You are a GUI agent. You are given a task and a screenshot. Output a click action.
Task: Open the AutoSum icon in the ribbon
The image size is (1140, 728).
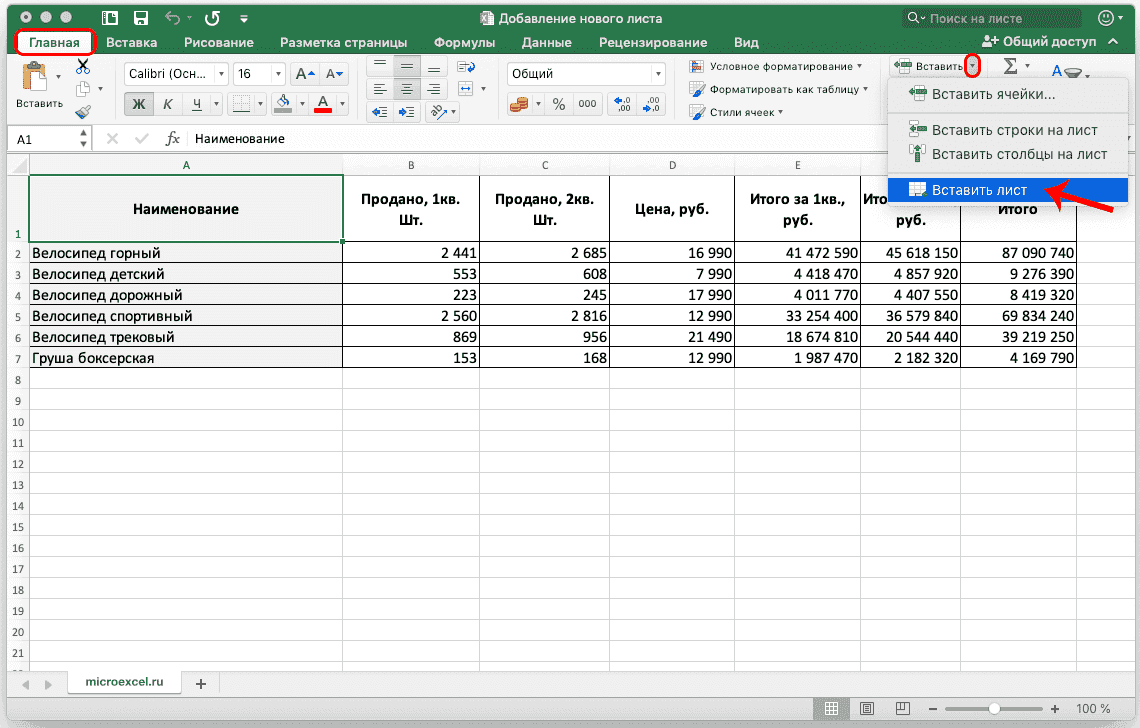point(1011,66)
